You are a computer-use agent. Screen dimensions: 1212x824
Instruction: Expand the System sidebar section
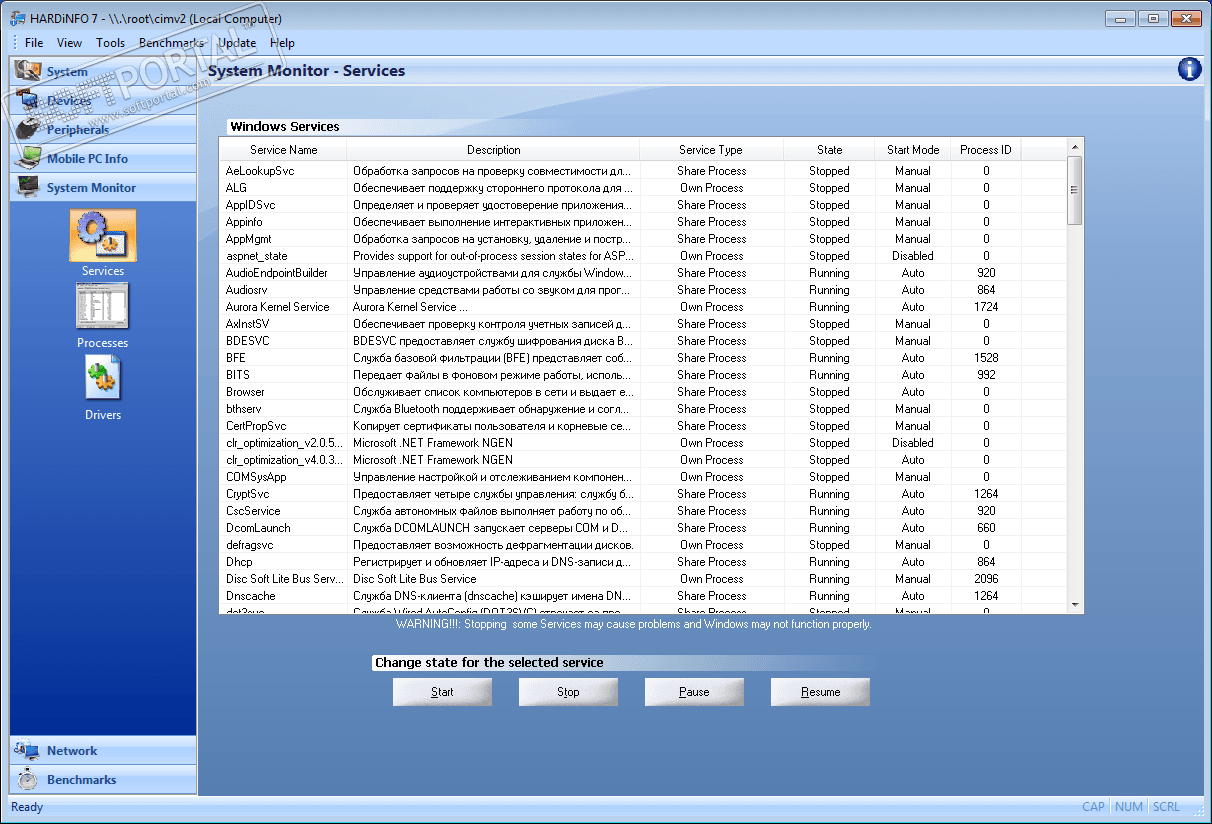pyautogui.click(x=103, y=71)
